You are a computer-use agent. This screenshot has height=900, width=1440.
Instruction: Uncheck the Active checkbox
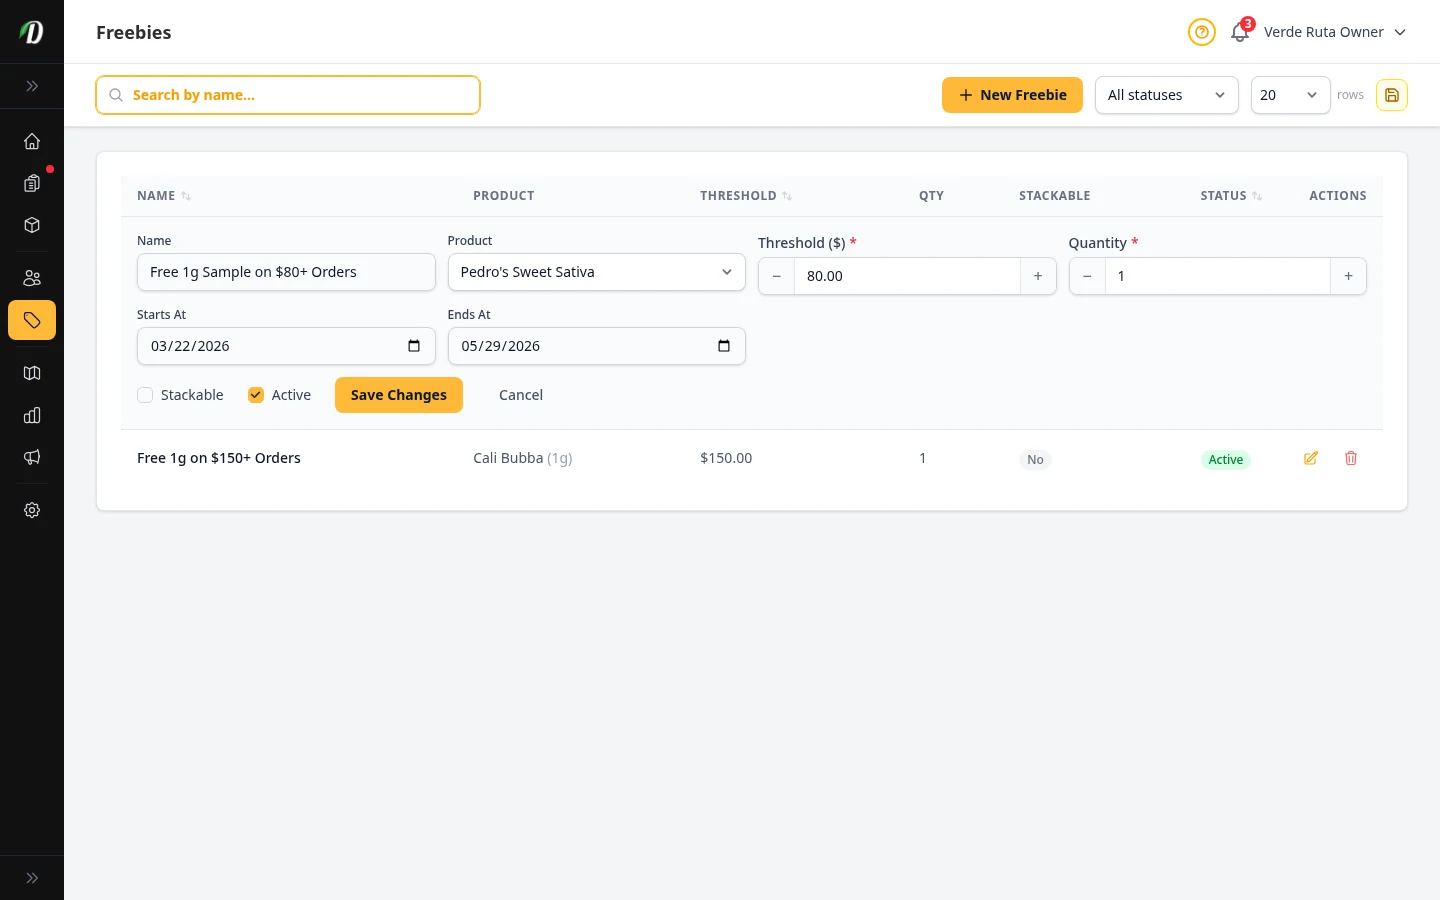click(x=256, y=395)
